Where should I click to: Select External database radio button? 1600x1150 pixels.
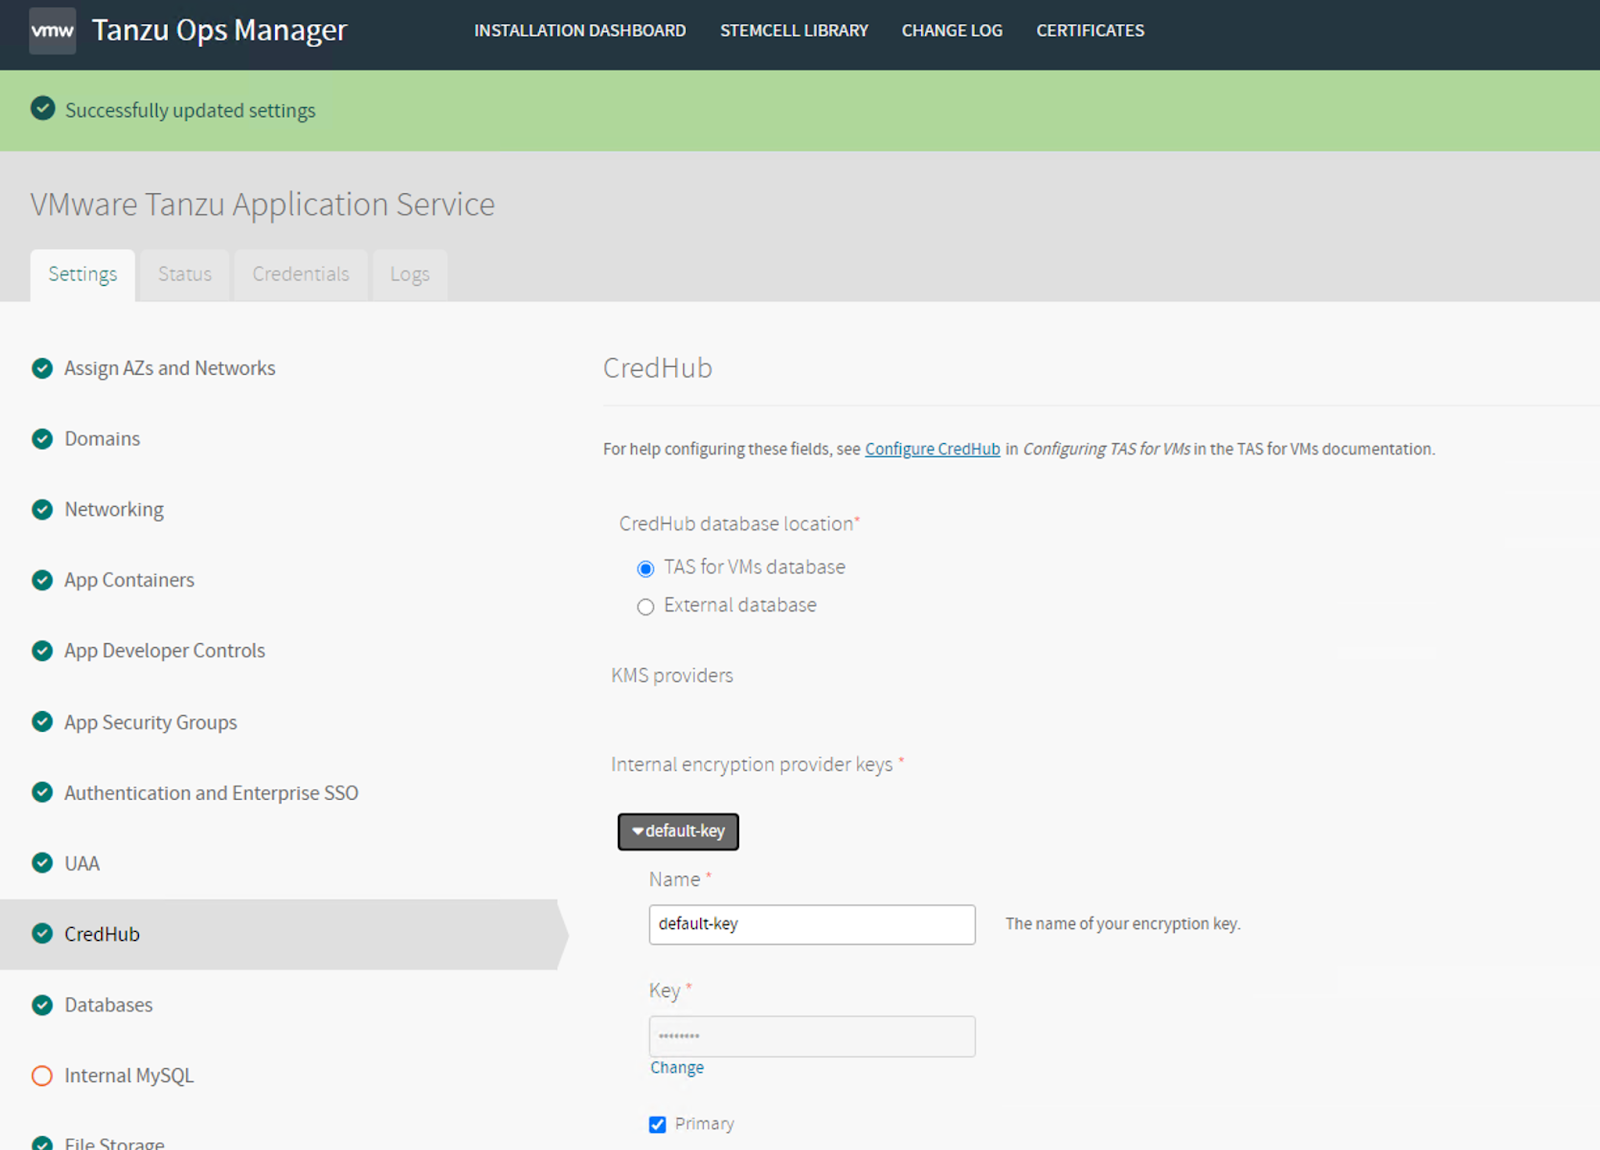(x=646, y=607)
